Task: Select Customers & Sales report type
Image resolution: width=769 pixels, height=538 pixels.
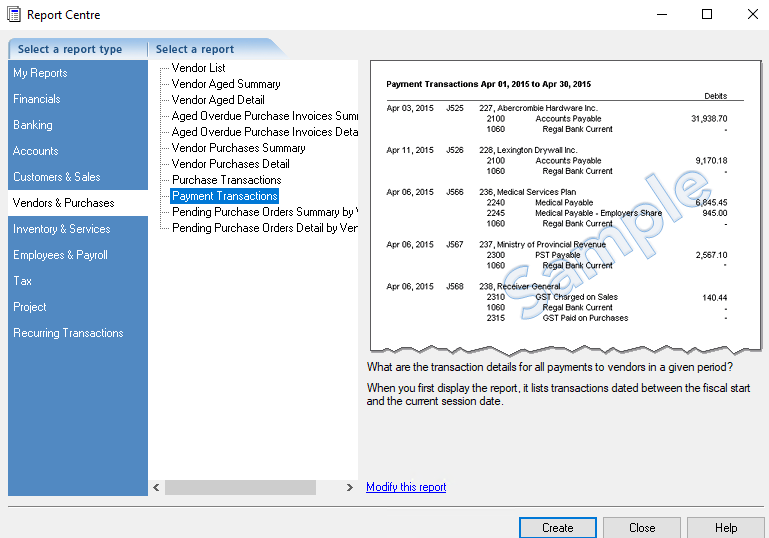Action: tap(57, 177)
